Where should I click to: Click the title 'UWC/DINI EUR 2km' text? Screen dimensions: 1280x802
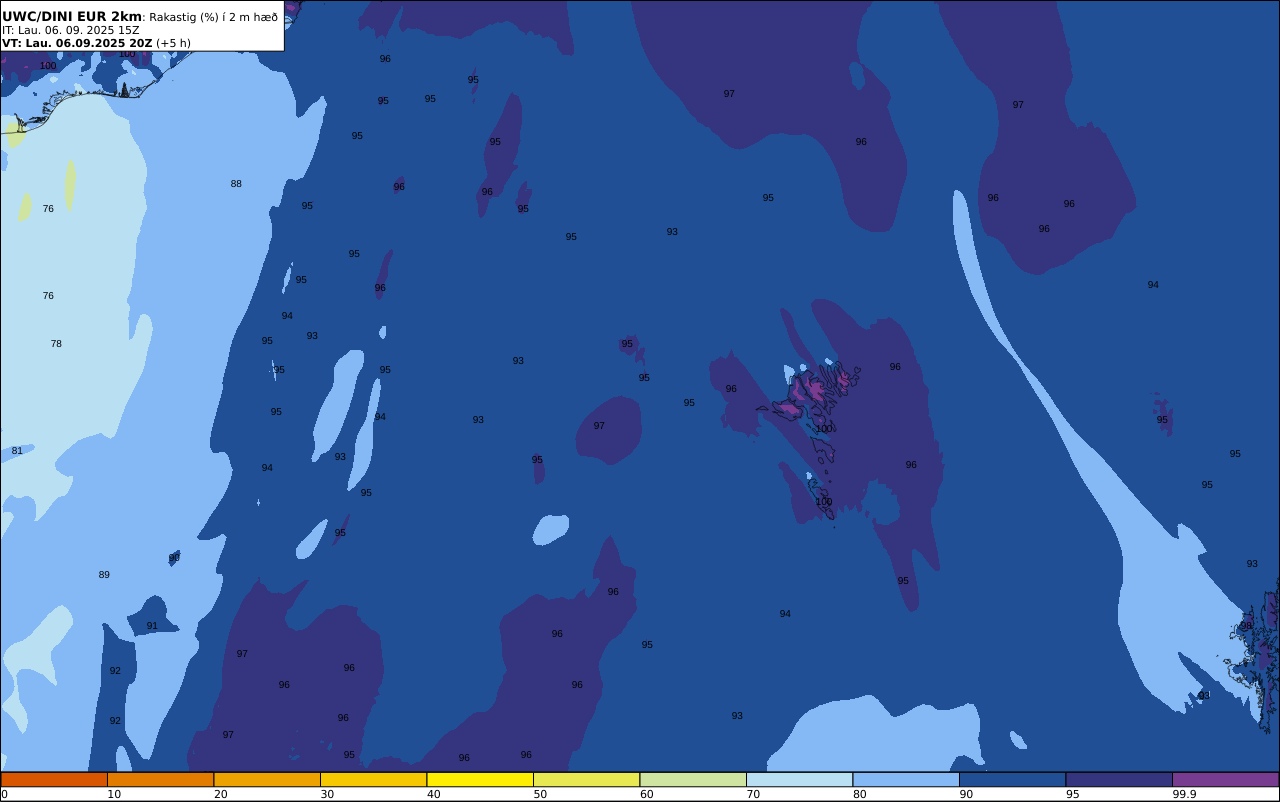click(x=72, y=17)
